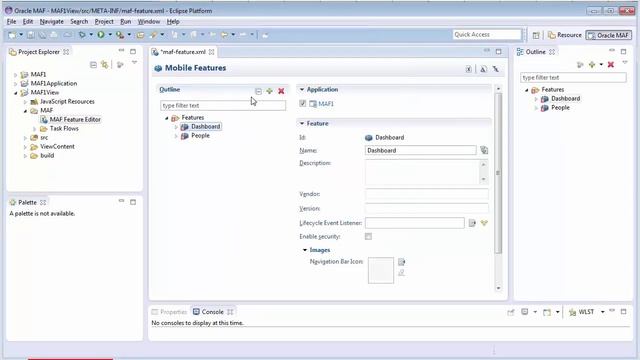
Task: Click the filter text field in the Outline view
Action: coord(573,78)
